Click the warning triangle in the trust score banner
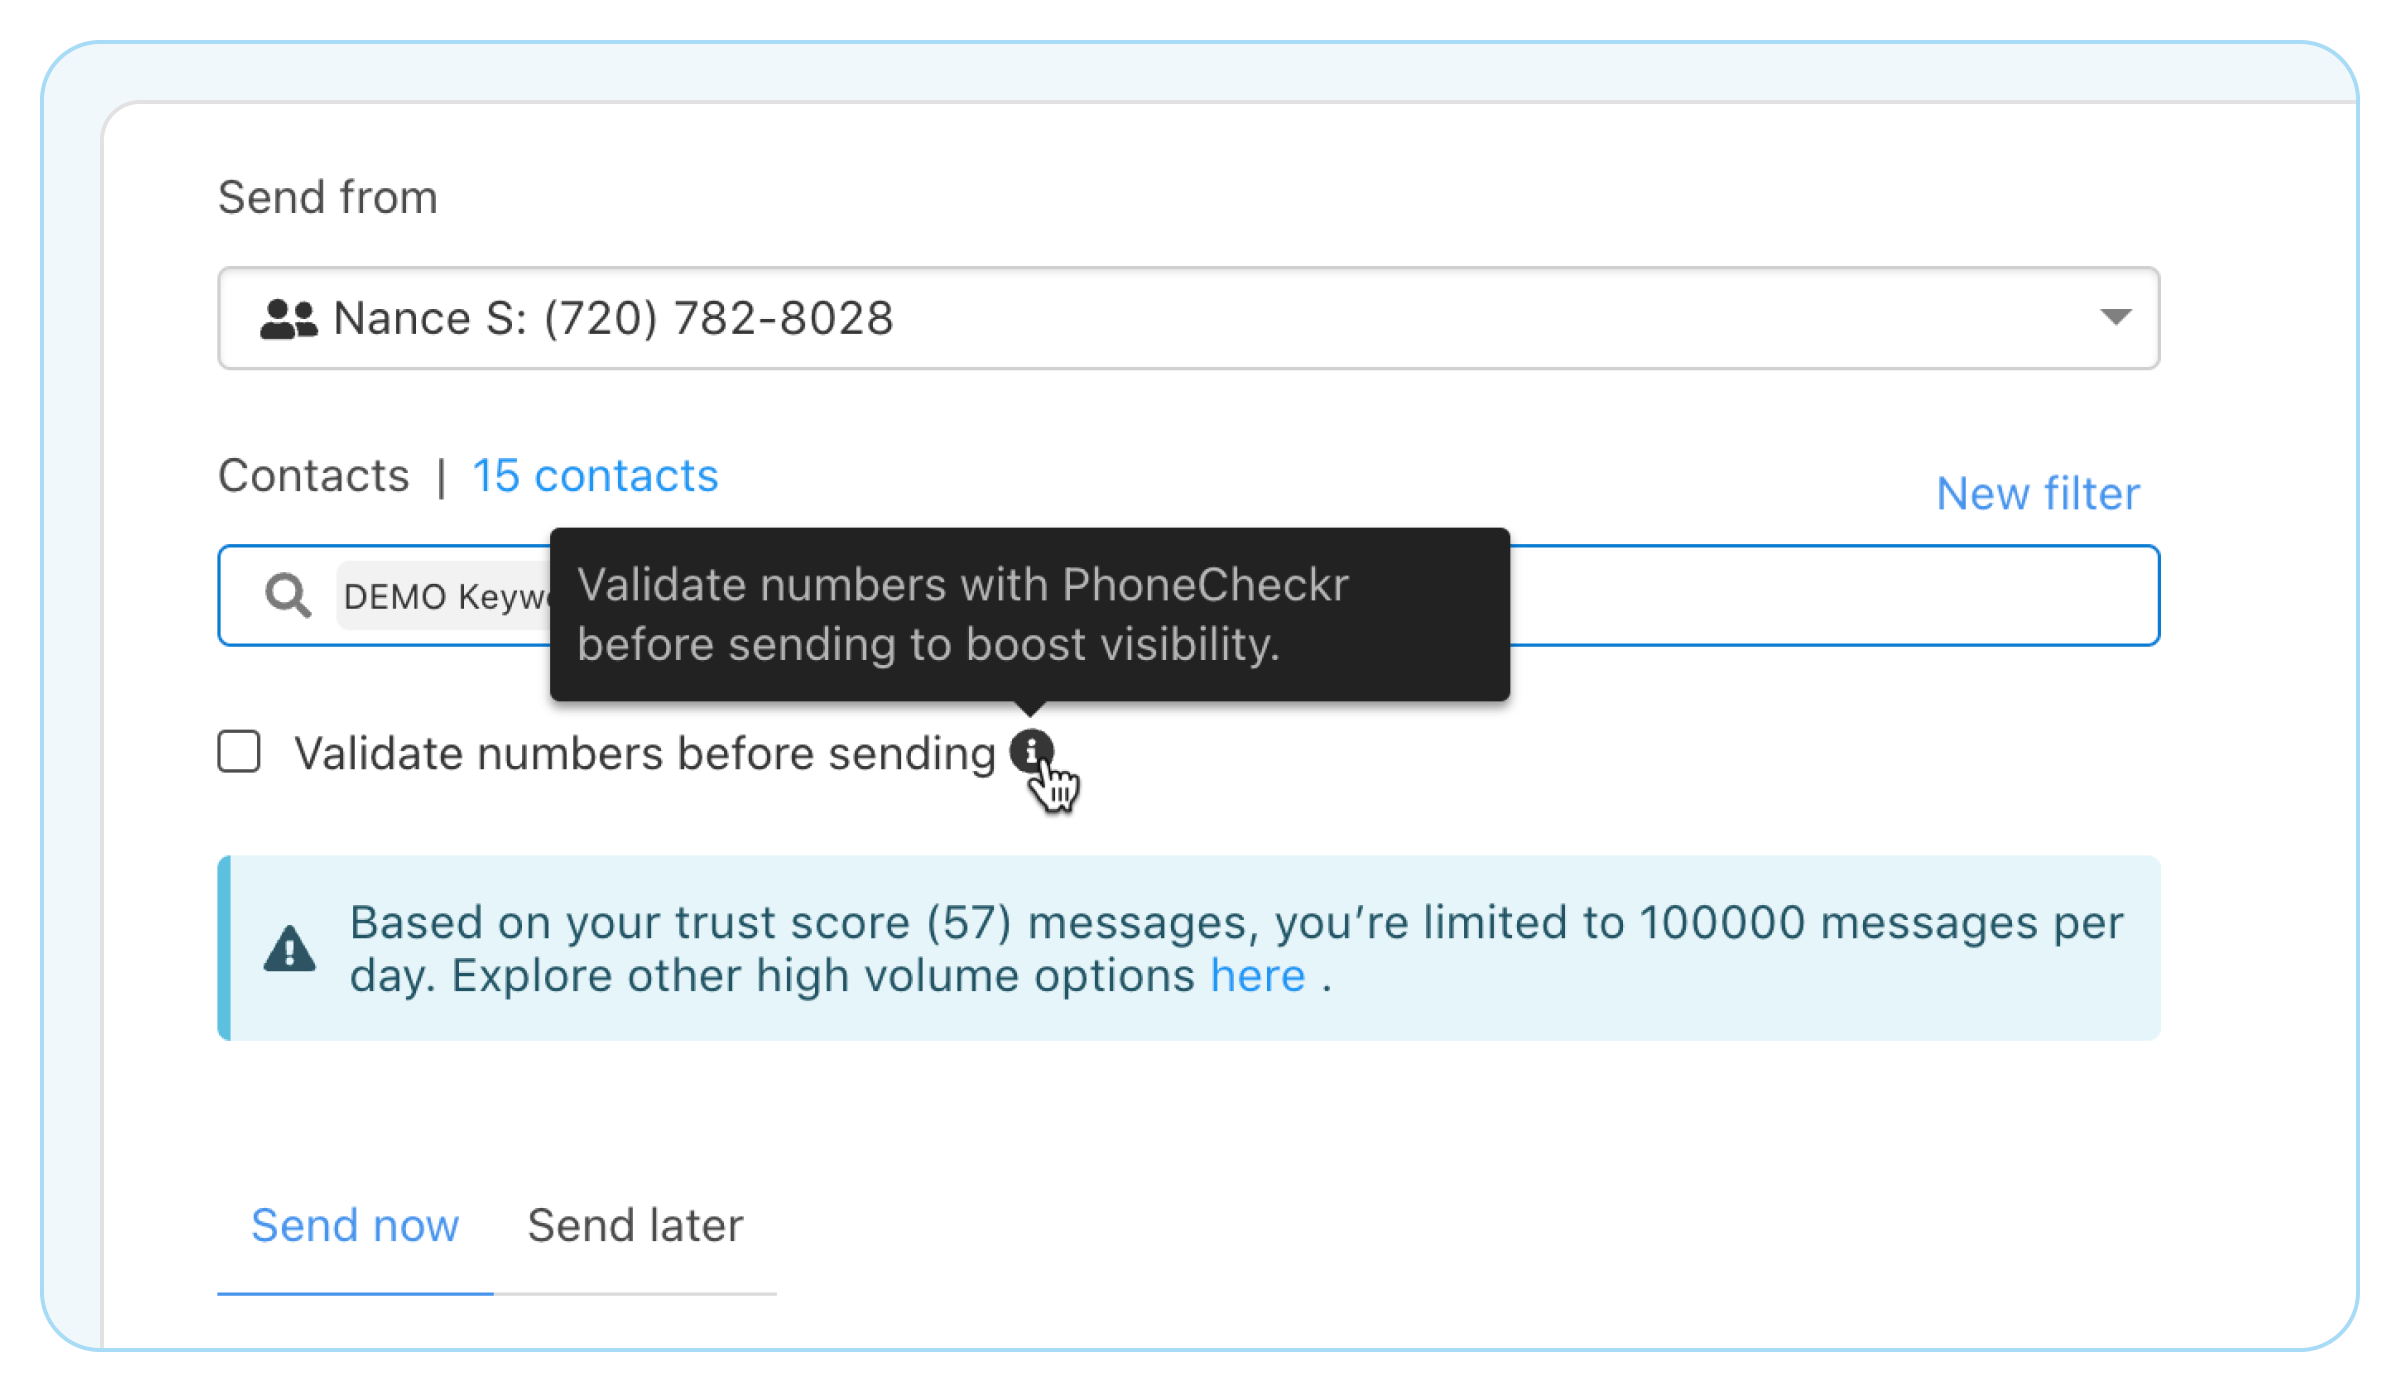The width and height of the screenshot is (2400, 1392). pos(289,947)
